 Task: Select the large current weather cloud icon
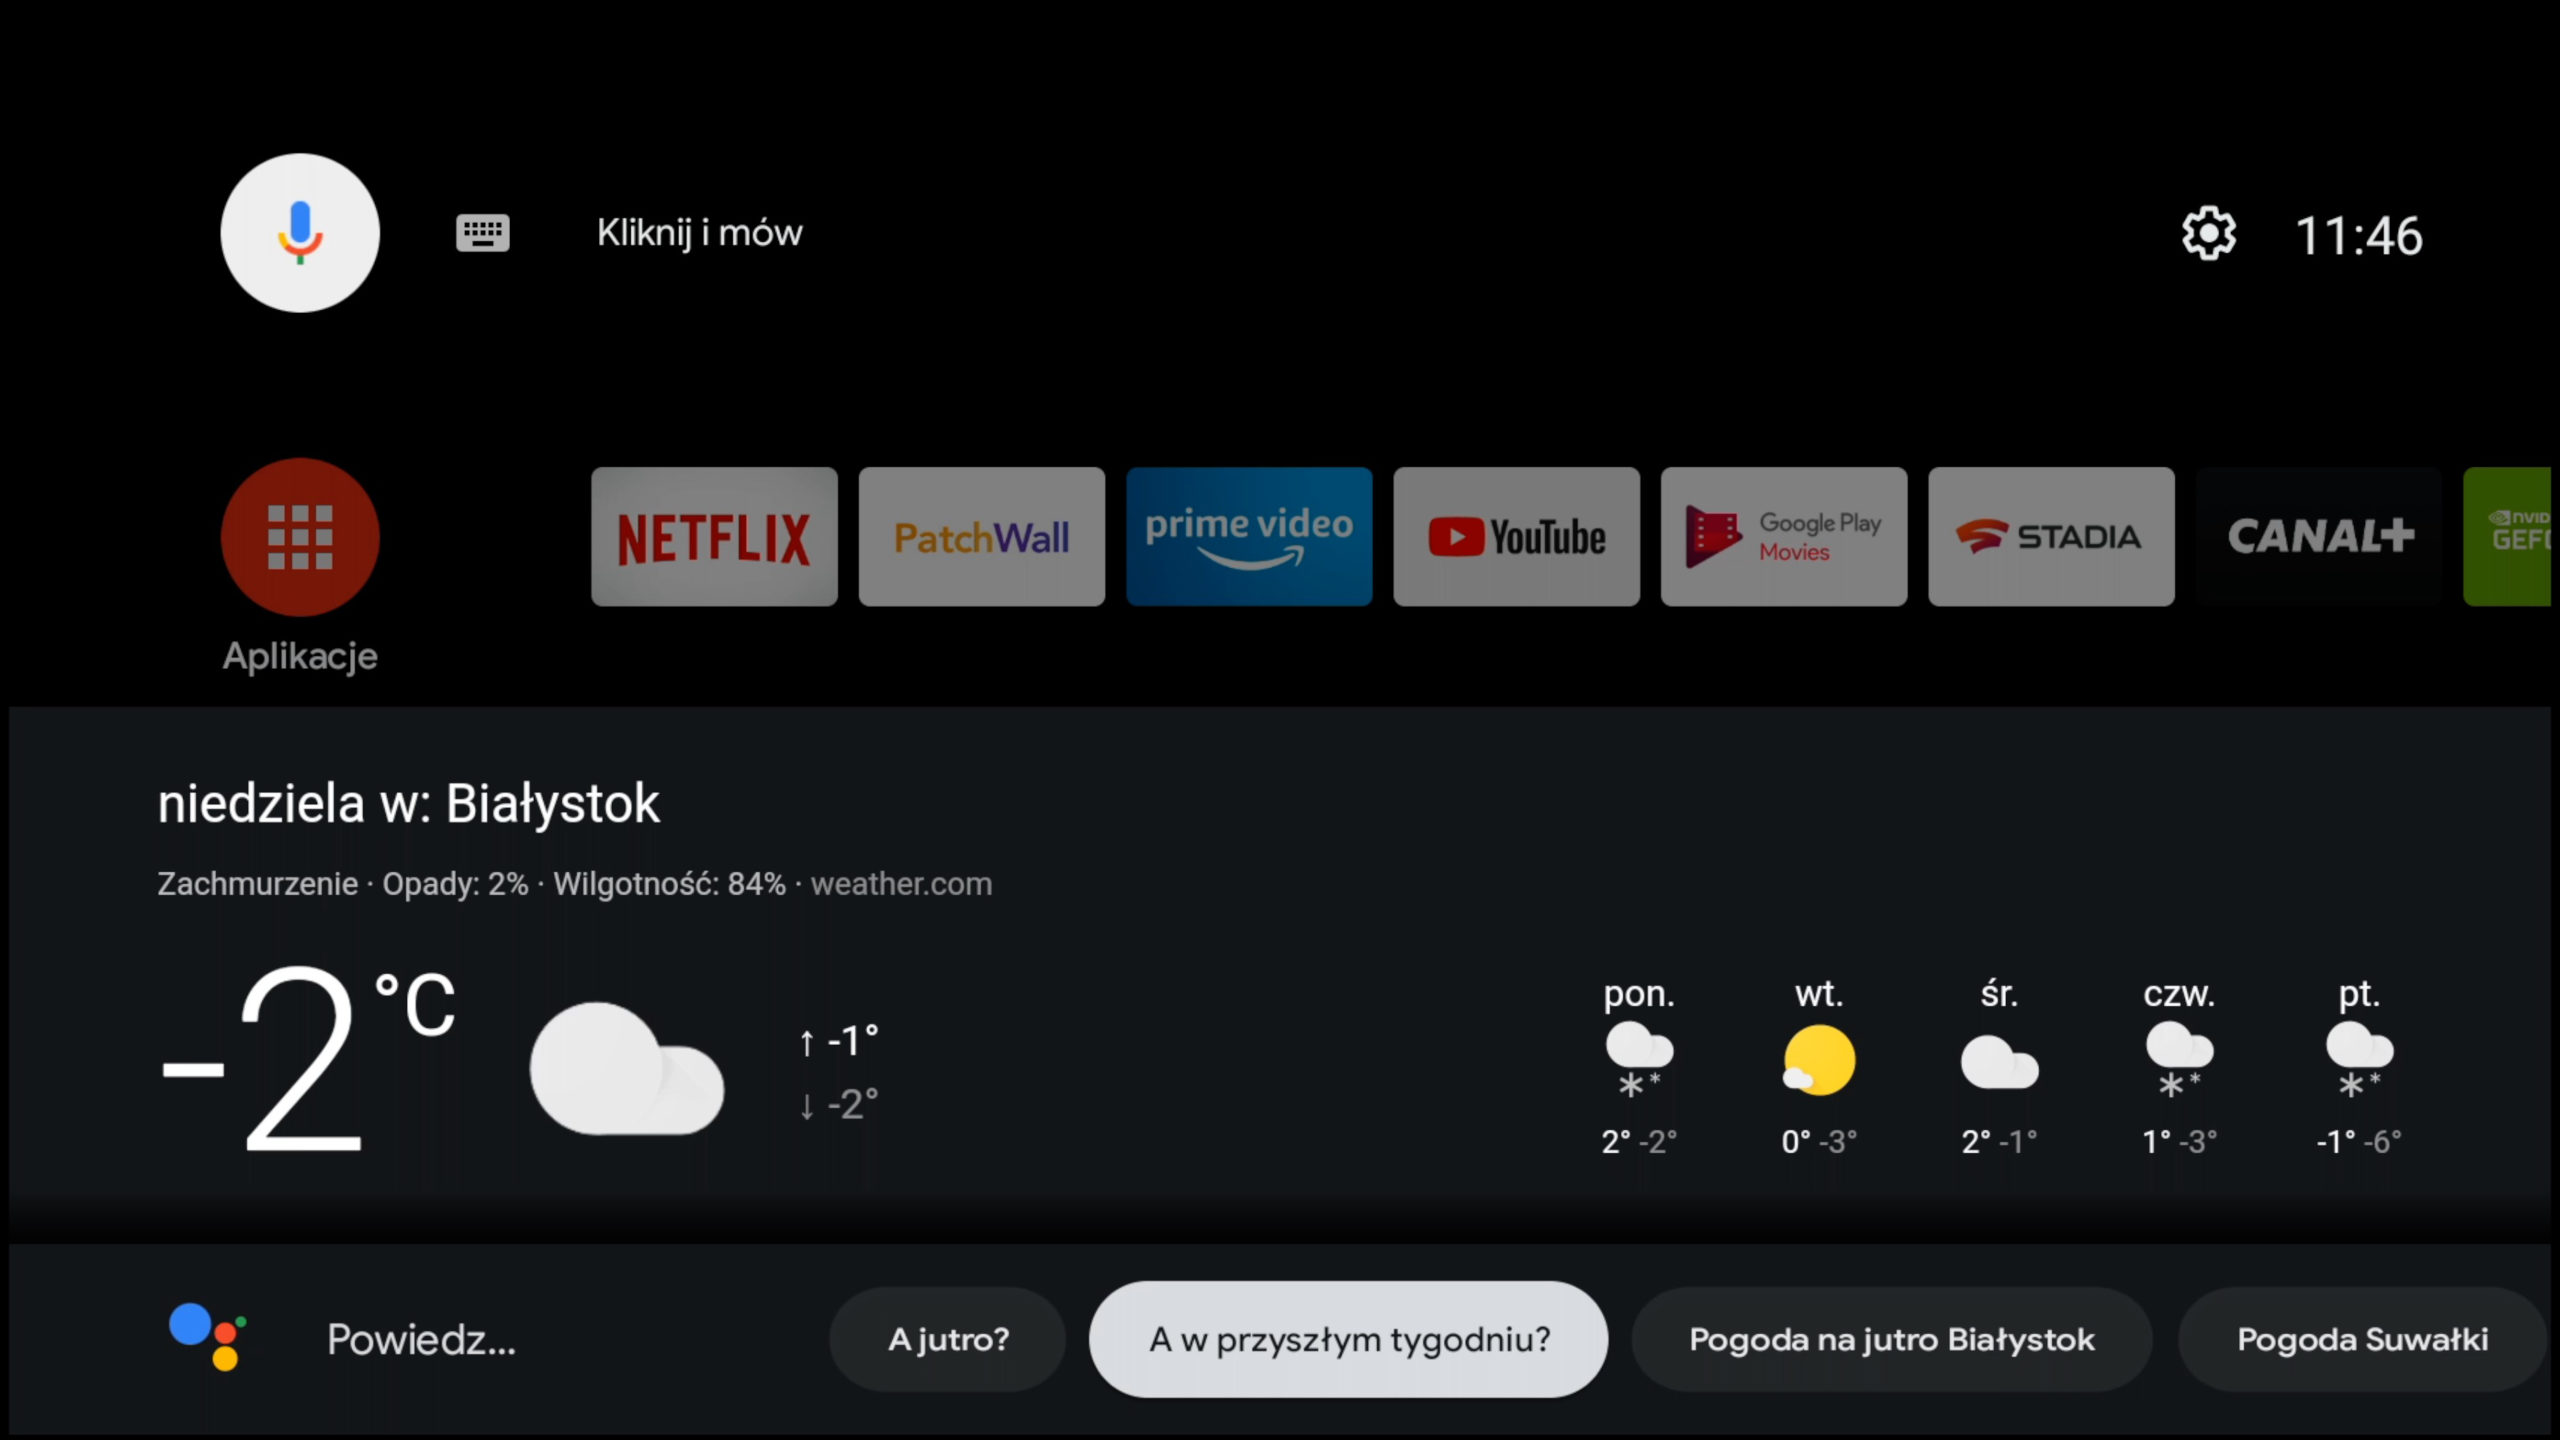[627, 1069]
